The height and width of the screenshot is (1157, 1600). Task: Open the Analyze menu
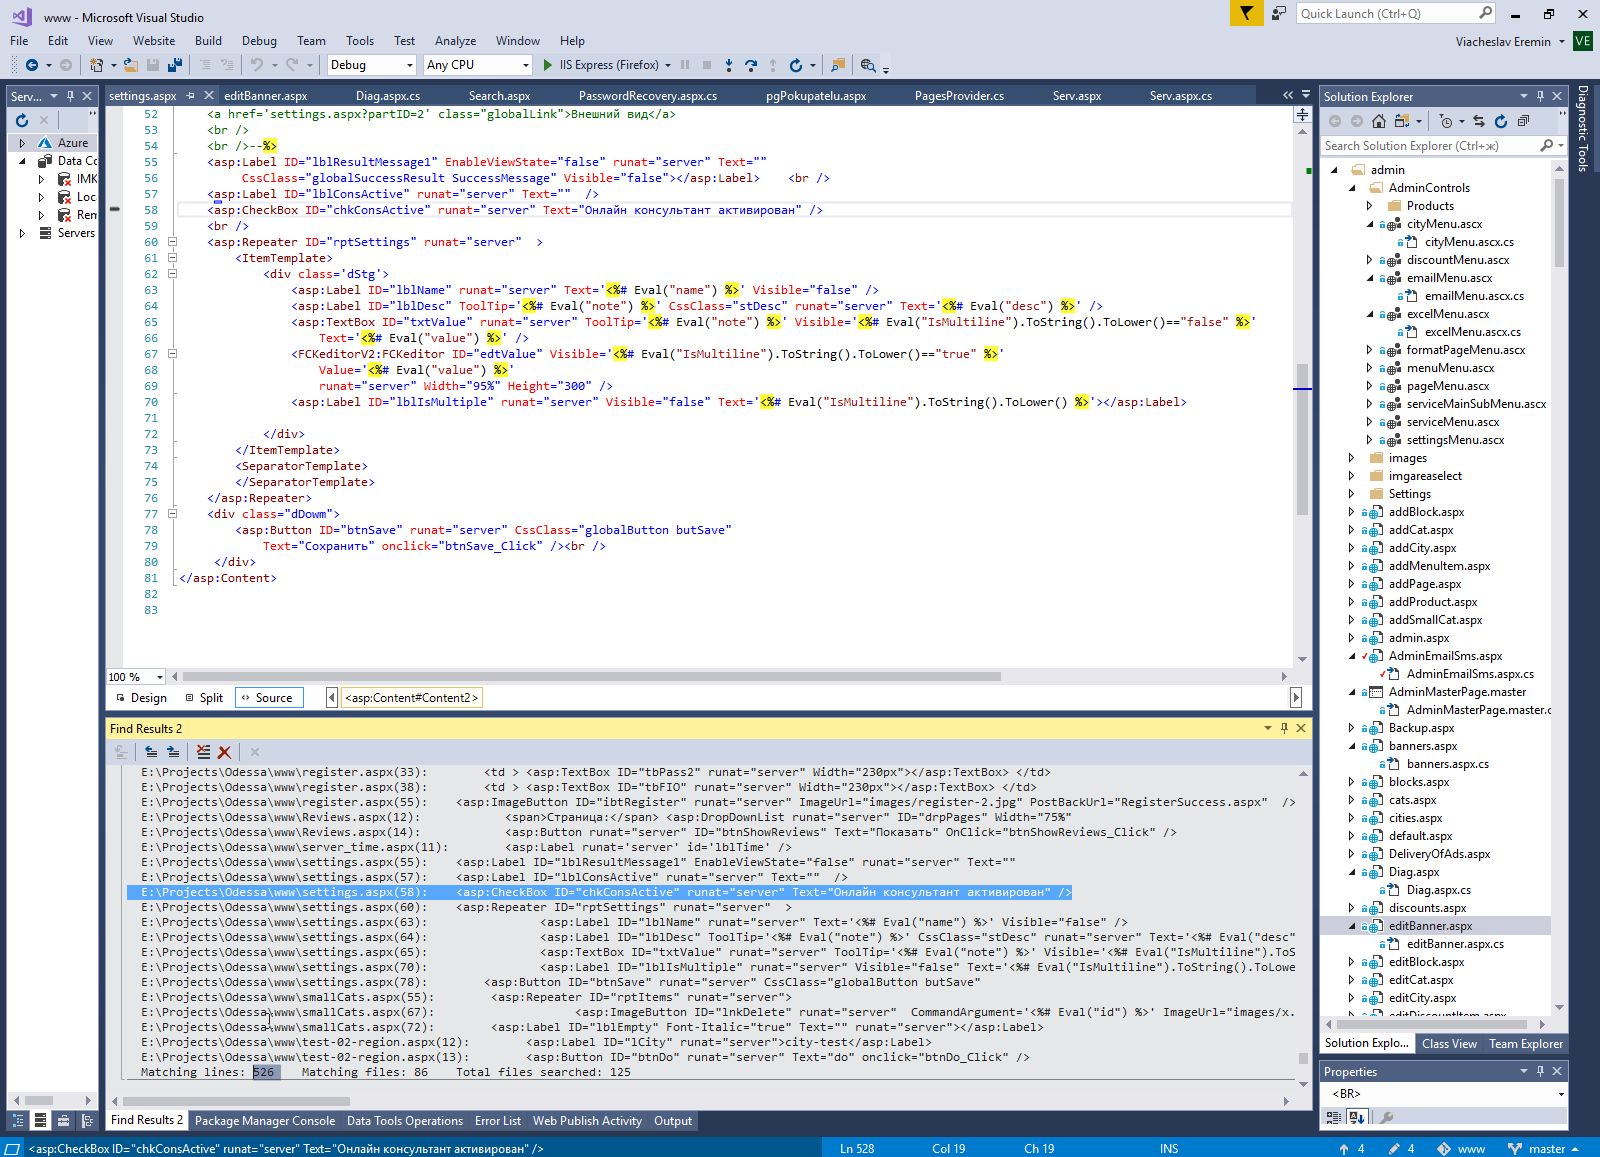tap(455, 41)
